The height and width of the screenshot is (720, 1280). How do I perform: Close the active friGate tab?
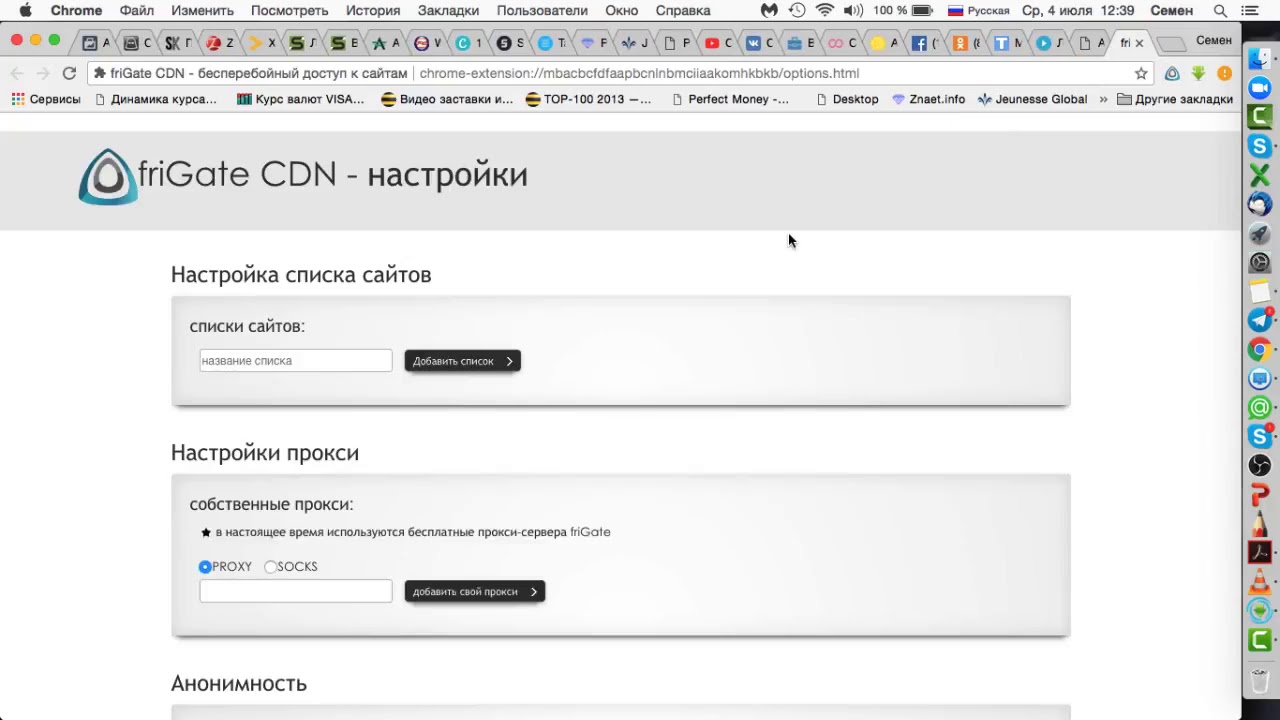[1139, 43]
